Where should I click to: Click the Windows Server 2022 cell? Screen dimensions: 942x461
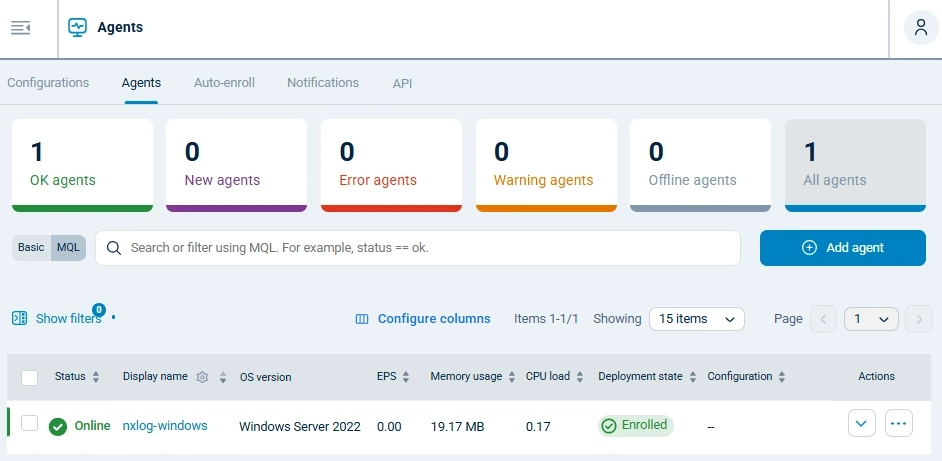click(x=300, y=427)
